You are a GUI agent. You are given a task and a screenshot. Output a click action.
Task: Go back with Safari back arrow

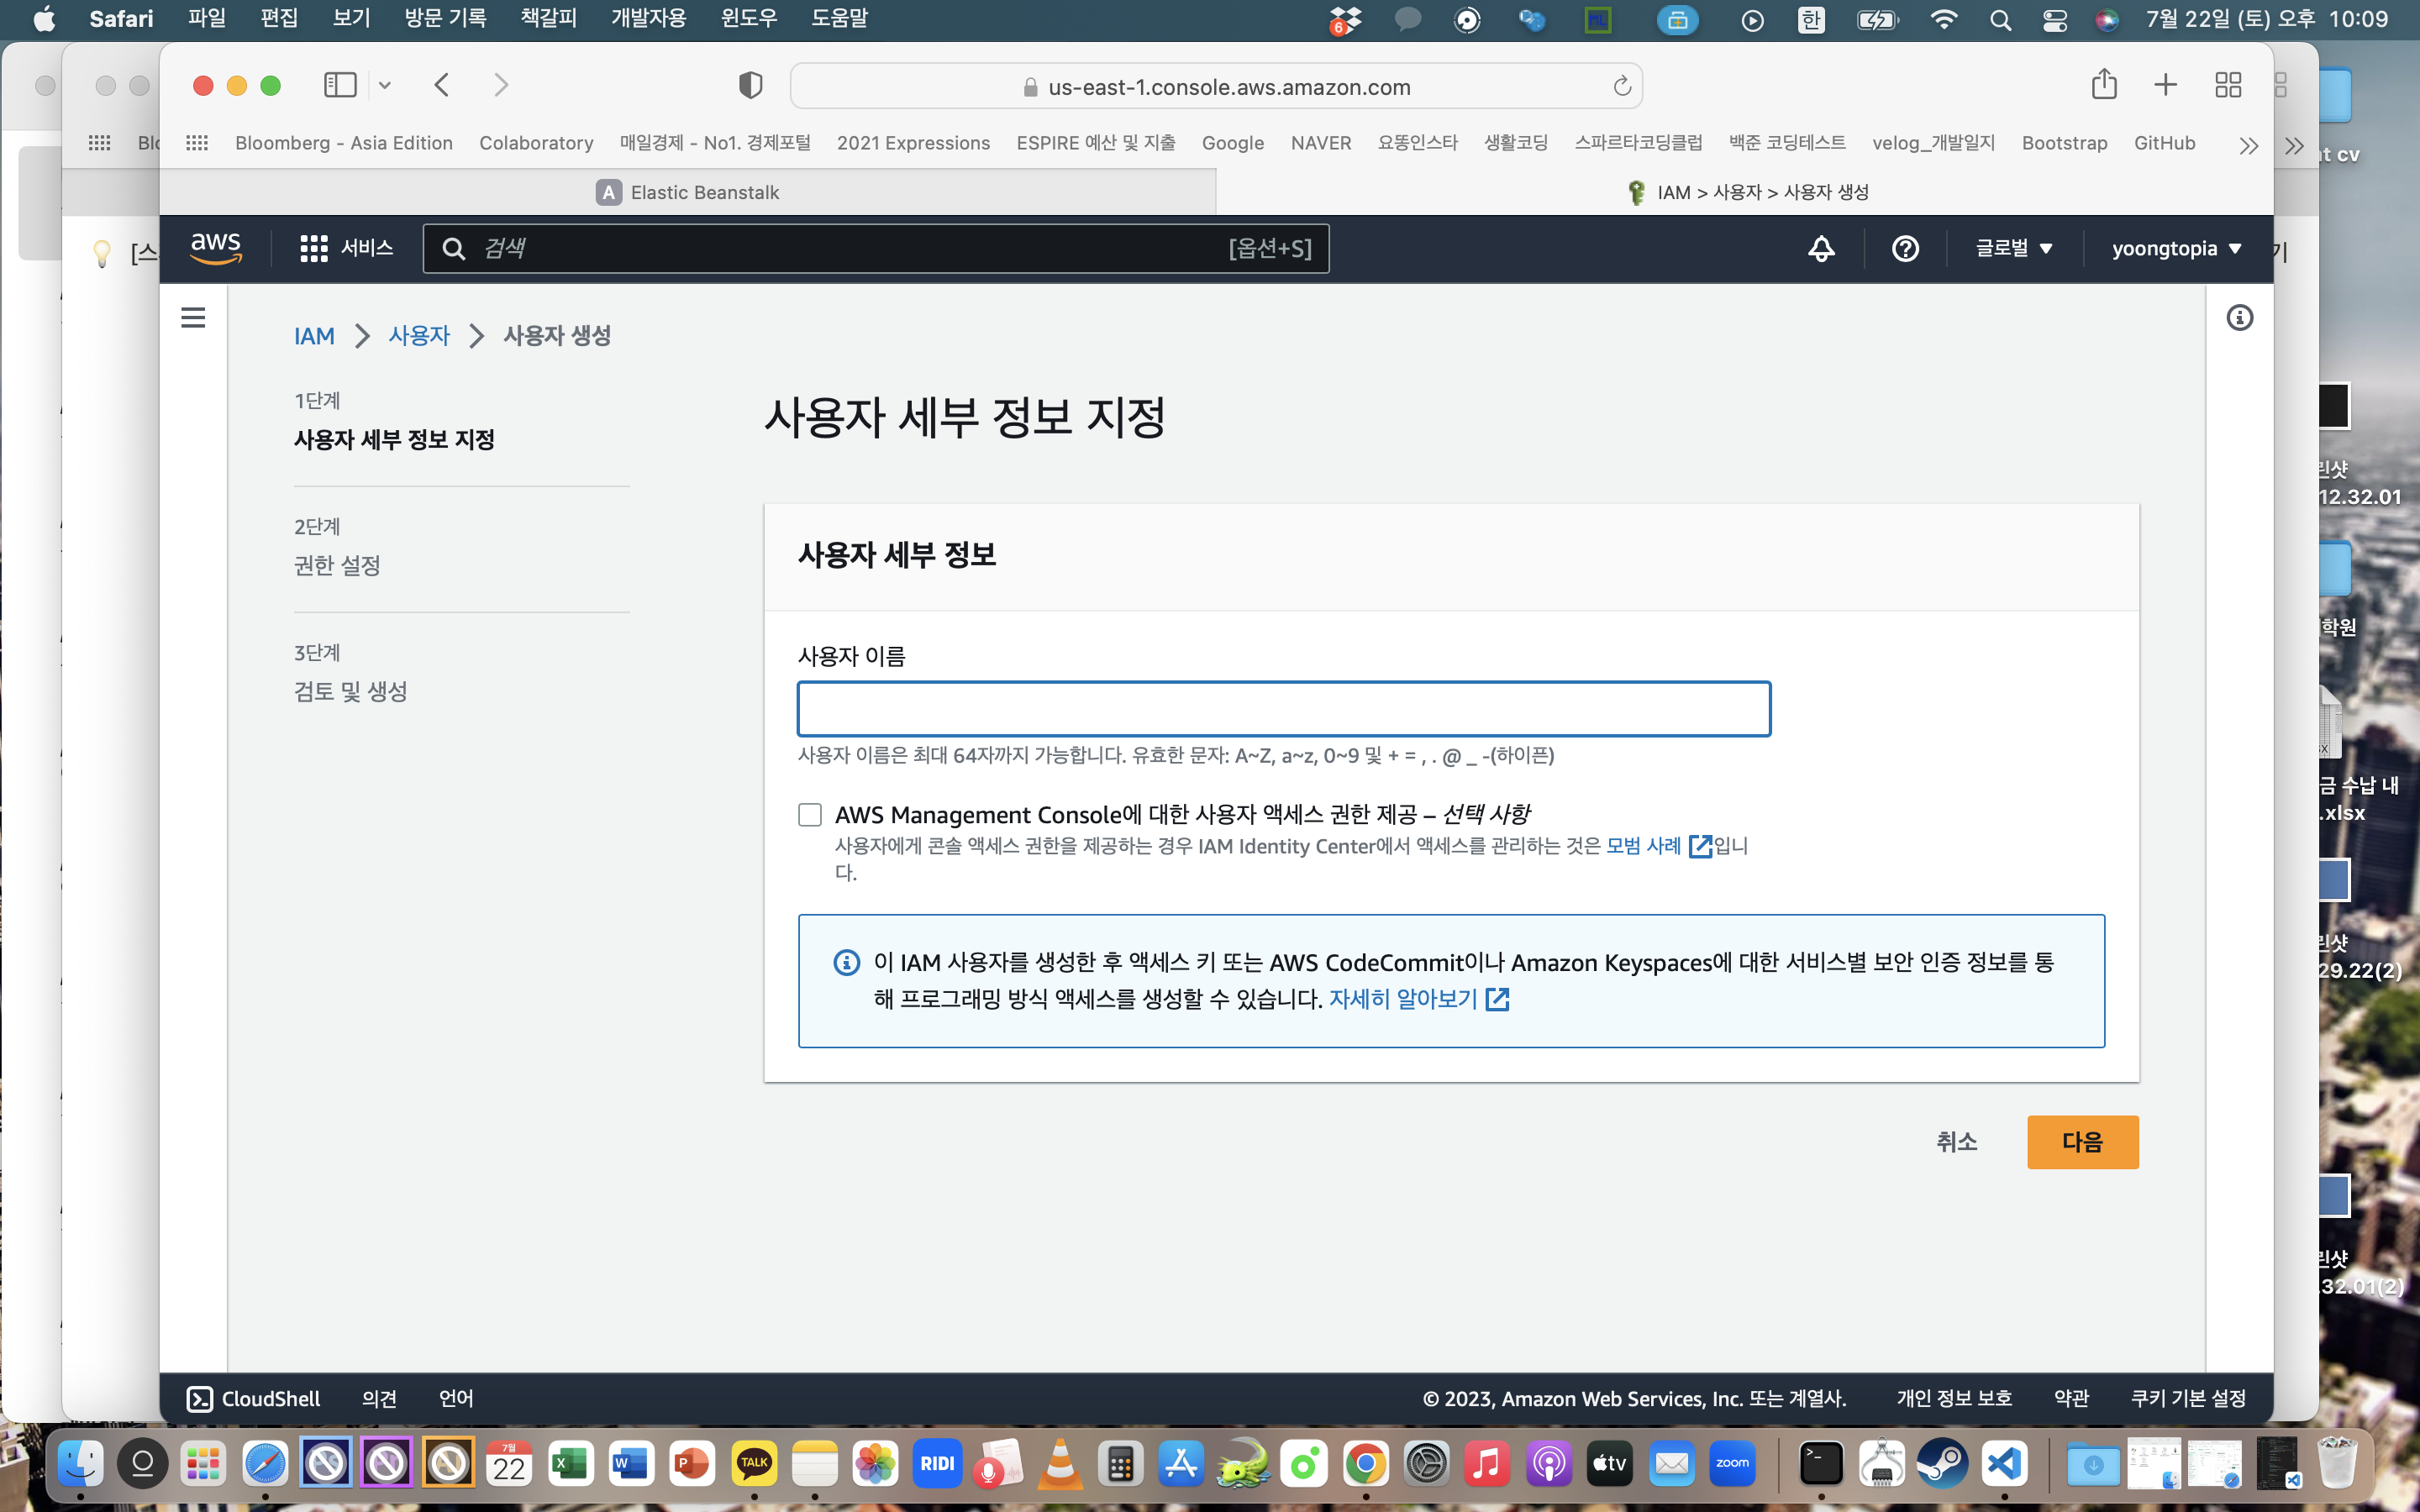[442, 85]
